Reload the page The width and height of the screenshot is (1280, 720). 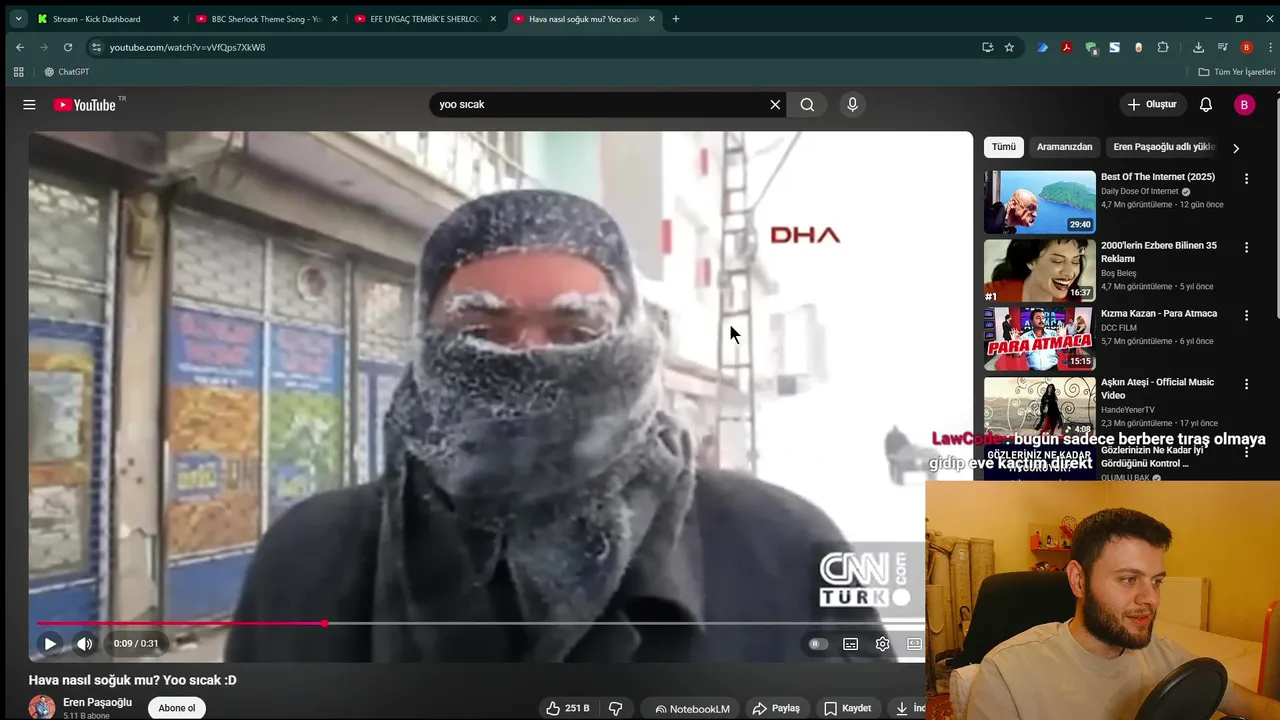68,47
